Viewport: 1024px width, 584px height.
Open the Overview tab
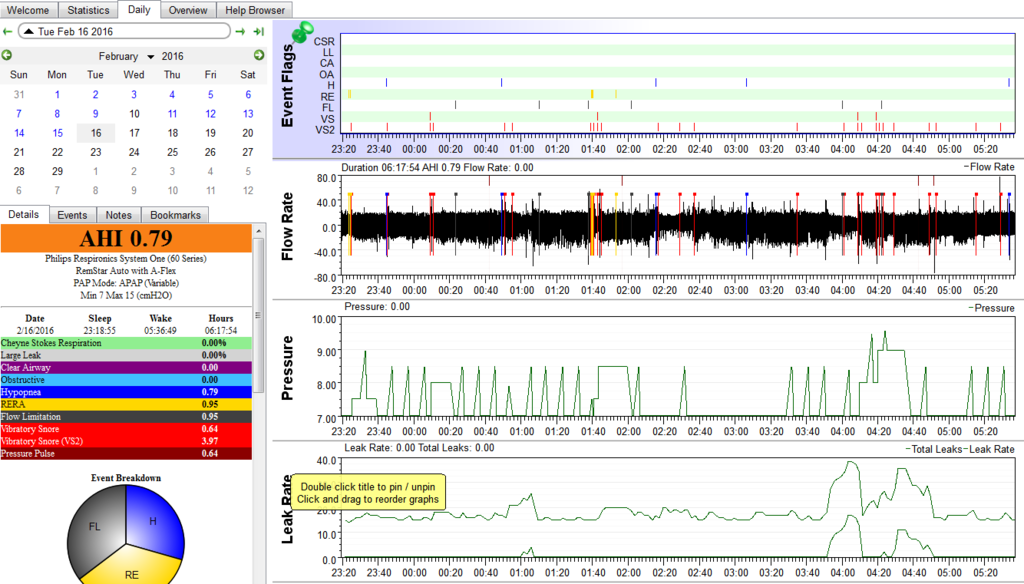coord(188,10)
